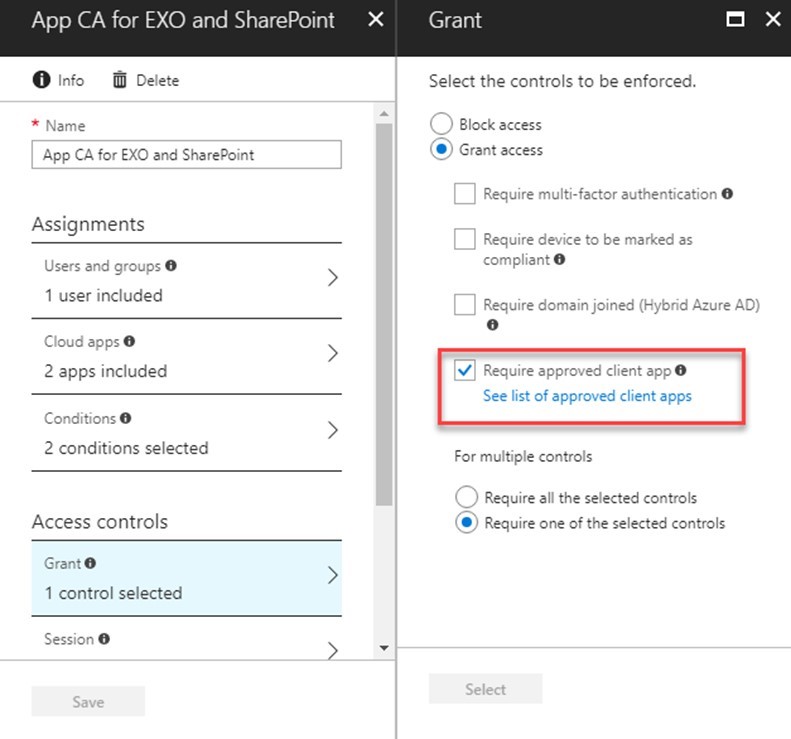Open info tooltip next to Conditions
The width and height of the screenshot is (791, 739).
coord(126,418)
